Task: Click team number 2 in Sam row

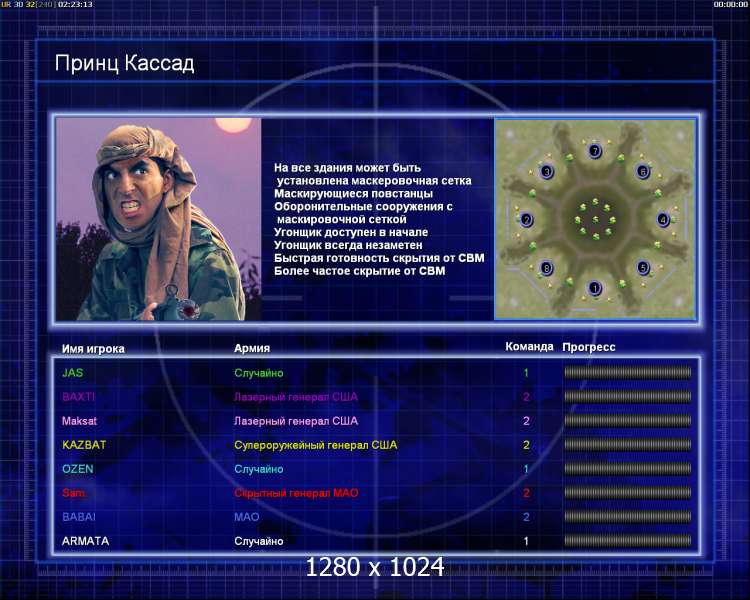Action: click(526, 493)
